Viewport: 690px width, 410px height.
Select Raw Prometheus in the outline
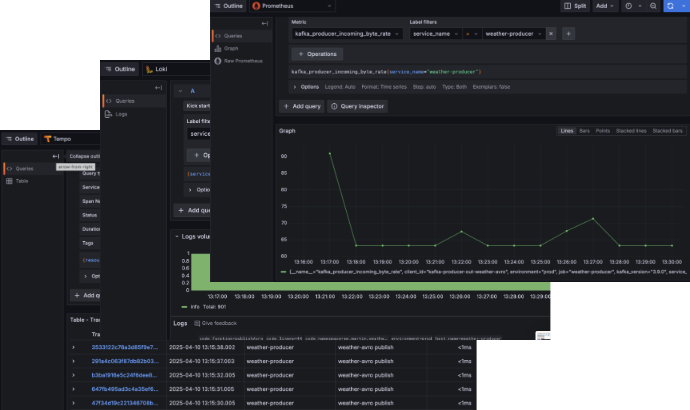[242, 61]
